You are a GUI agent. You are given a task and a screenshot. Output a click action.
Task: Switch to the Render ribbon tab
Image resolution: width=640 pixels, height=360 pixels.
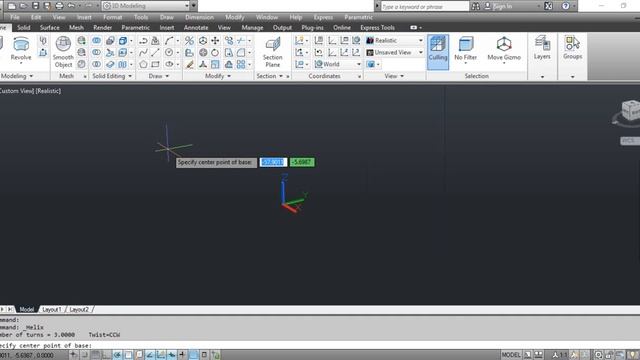coord(102,27)
